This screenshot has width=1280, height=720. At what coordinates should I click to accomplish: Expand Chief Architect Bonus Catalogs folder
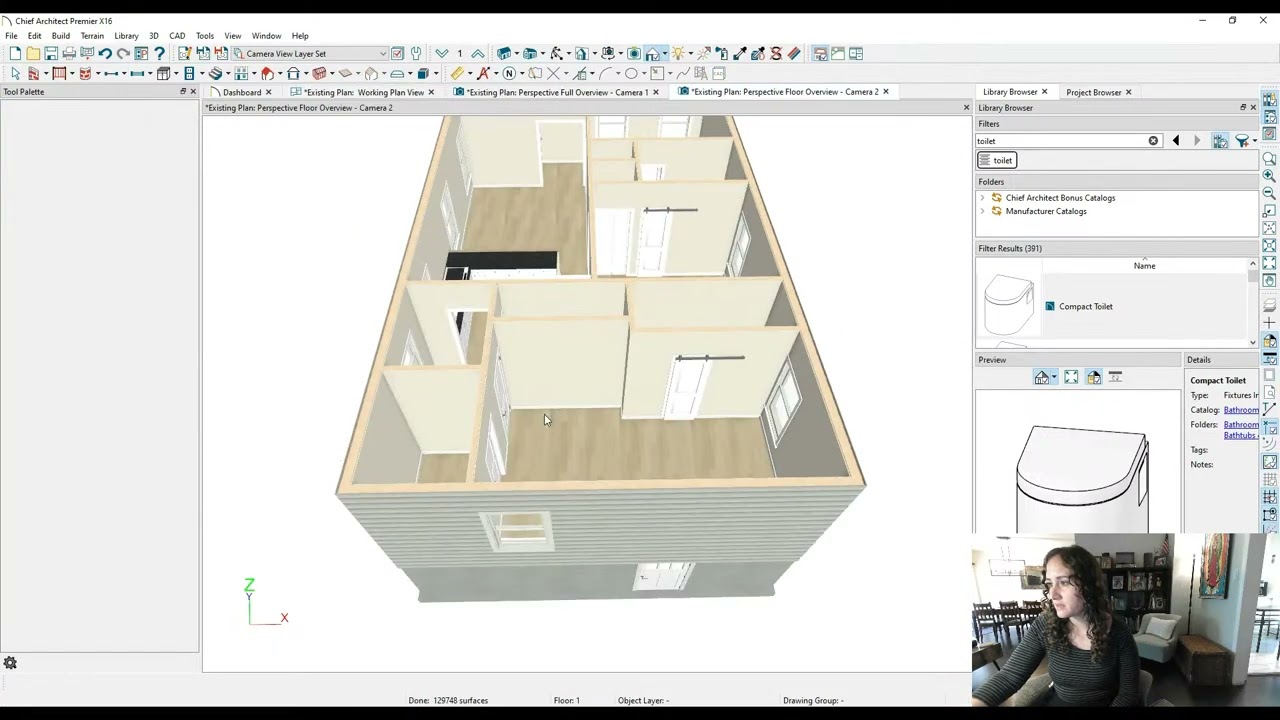click(x=982, y=198)
